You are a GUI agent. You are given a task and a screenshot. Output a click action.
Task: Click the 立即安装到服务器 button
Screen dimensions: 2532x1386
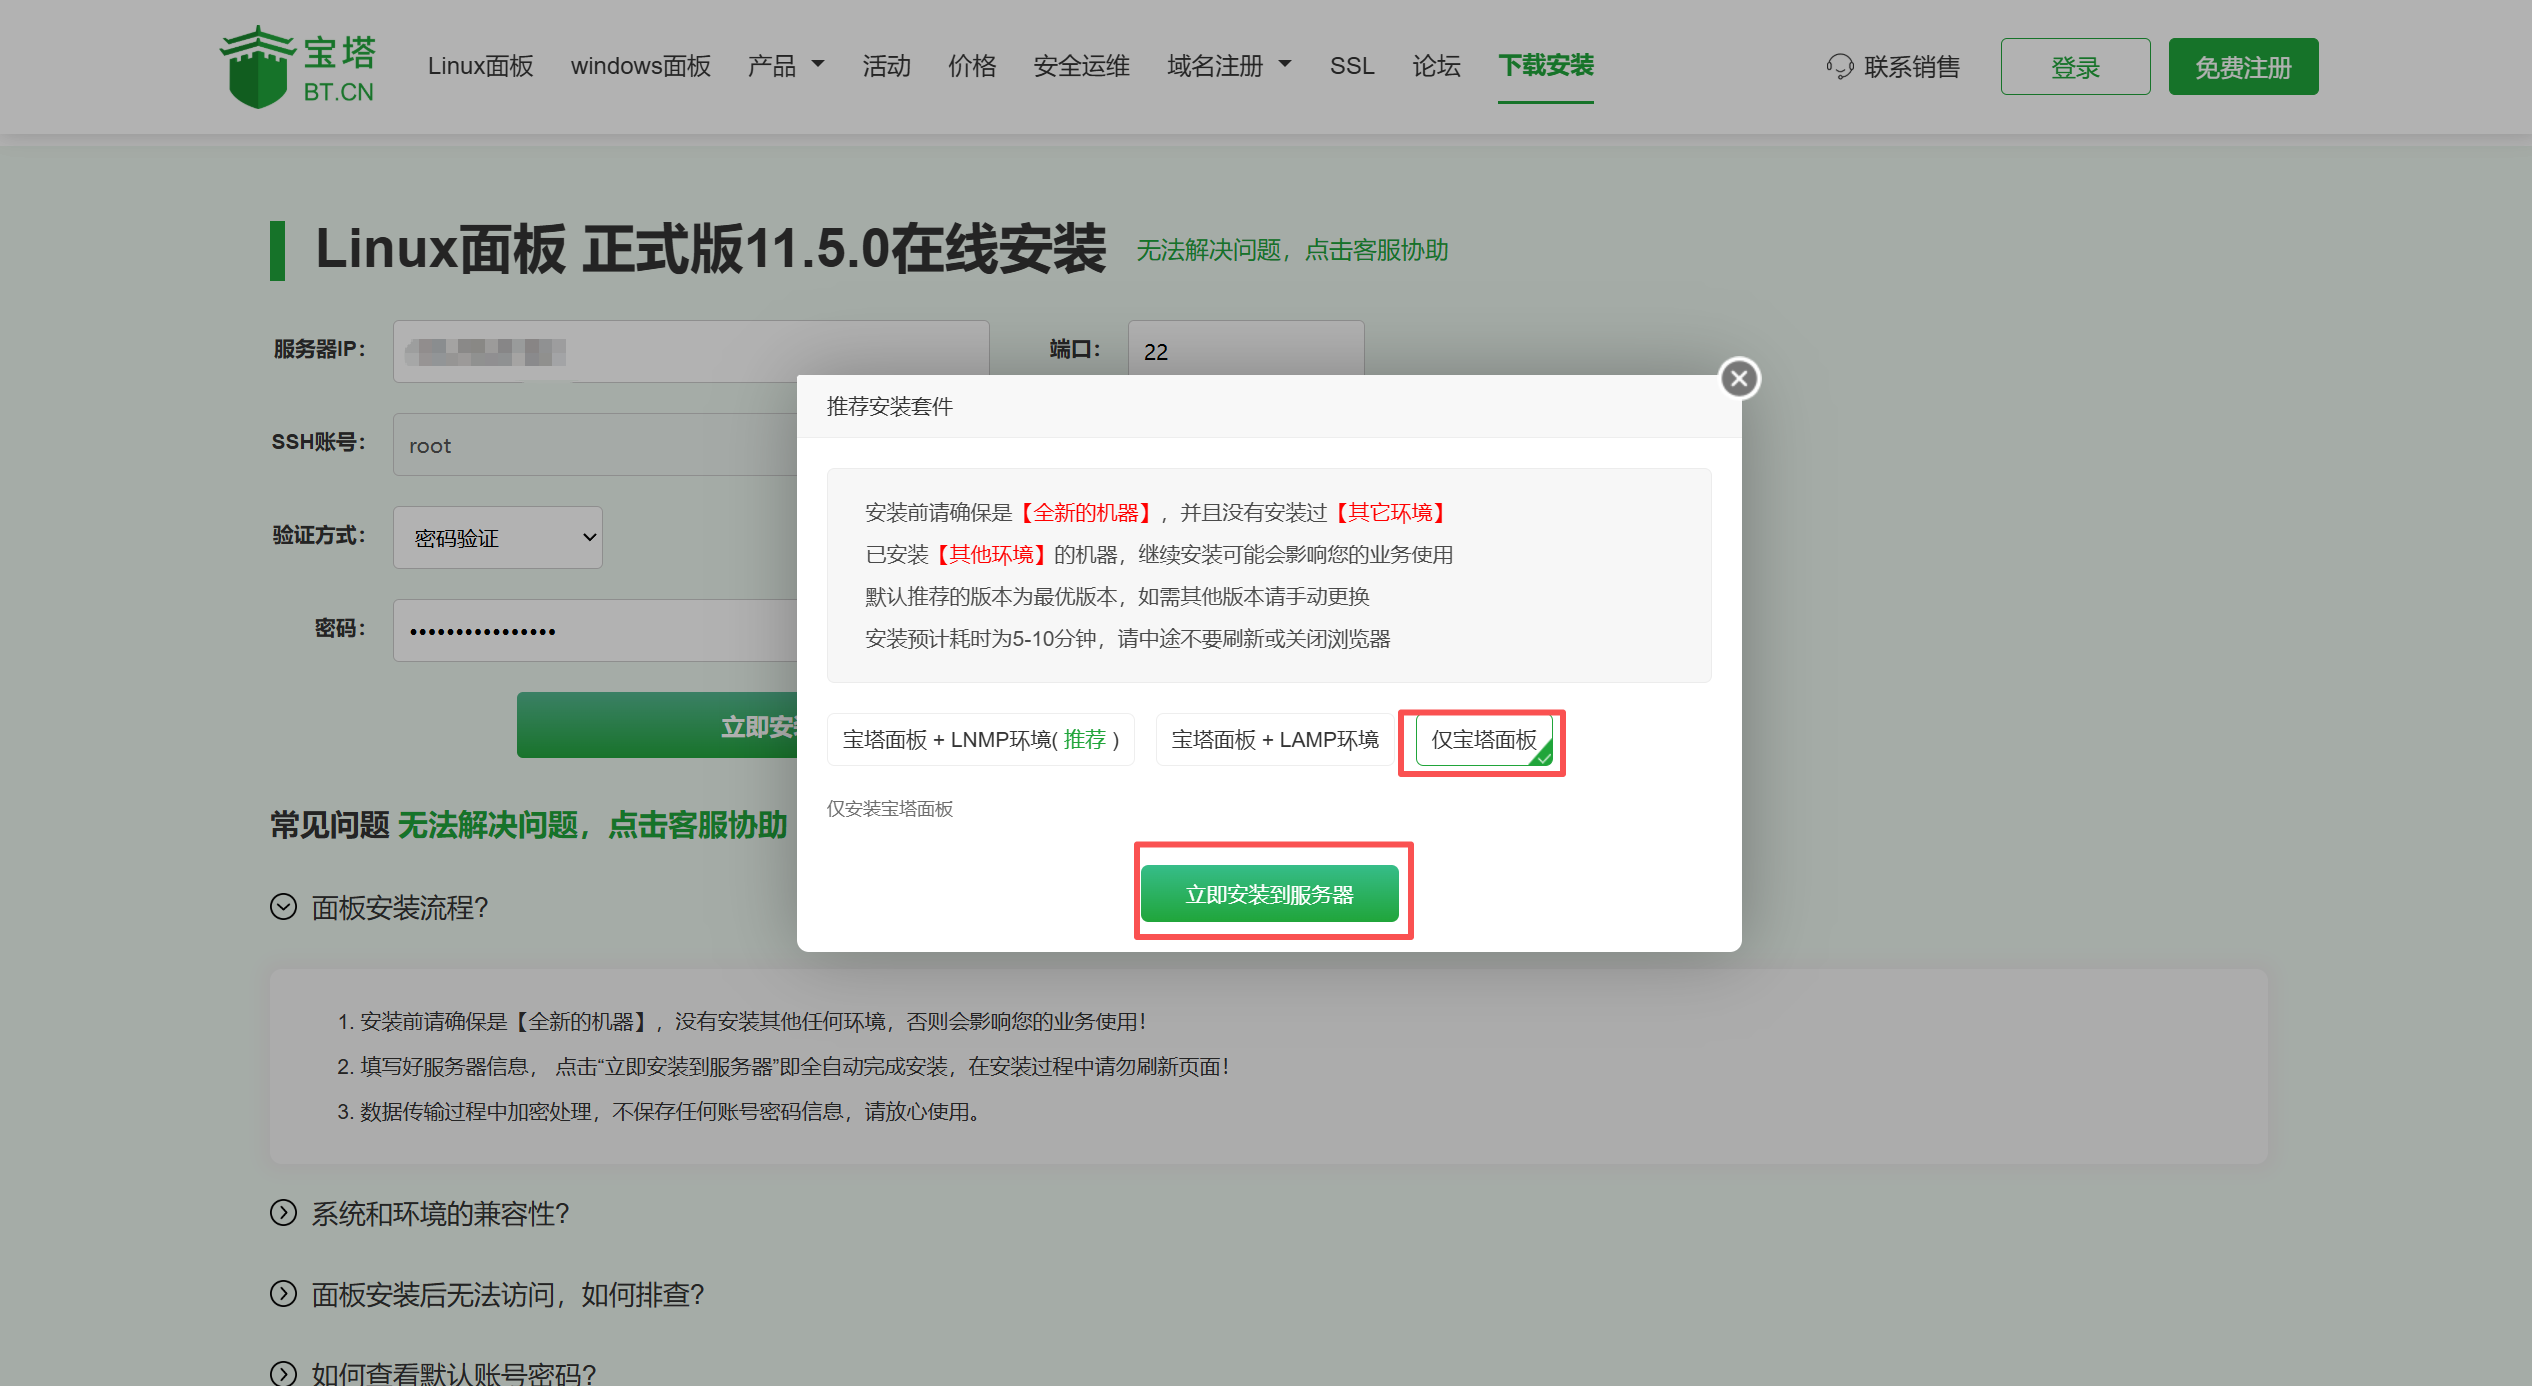point(1269,894)
